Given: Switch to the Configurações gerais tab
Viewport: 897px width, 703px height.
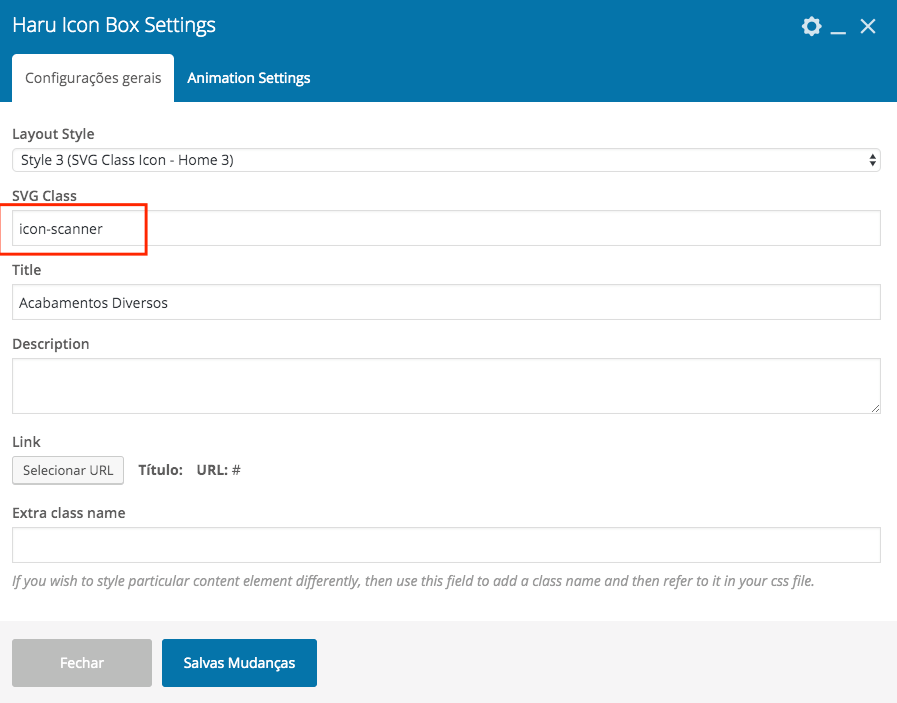Looking at the screenshot, I should [x=93, y=78].
